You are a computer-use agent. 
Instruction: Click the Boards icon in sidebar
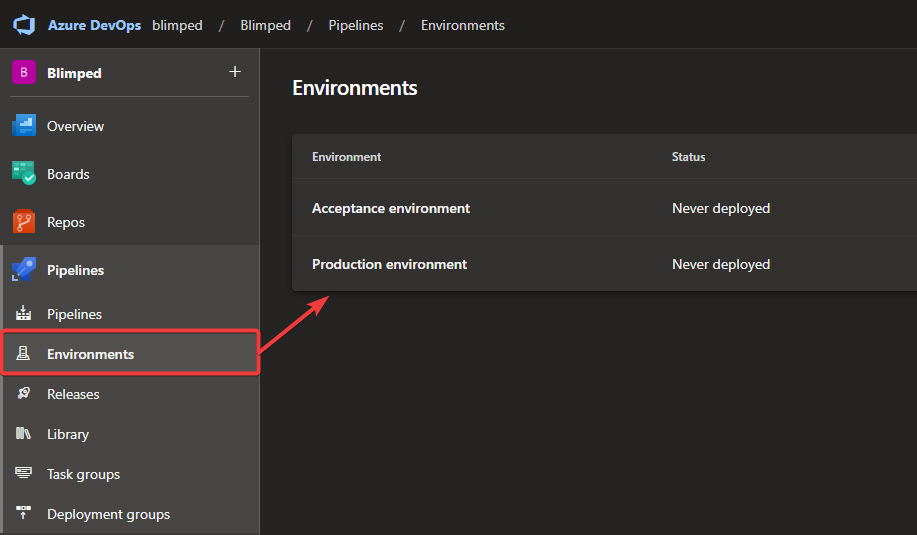(x=24, y=174)
